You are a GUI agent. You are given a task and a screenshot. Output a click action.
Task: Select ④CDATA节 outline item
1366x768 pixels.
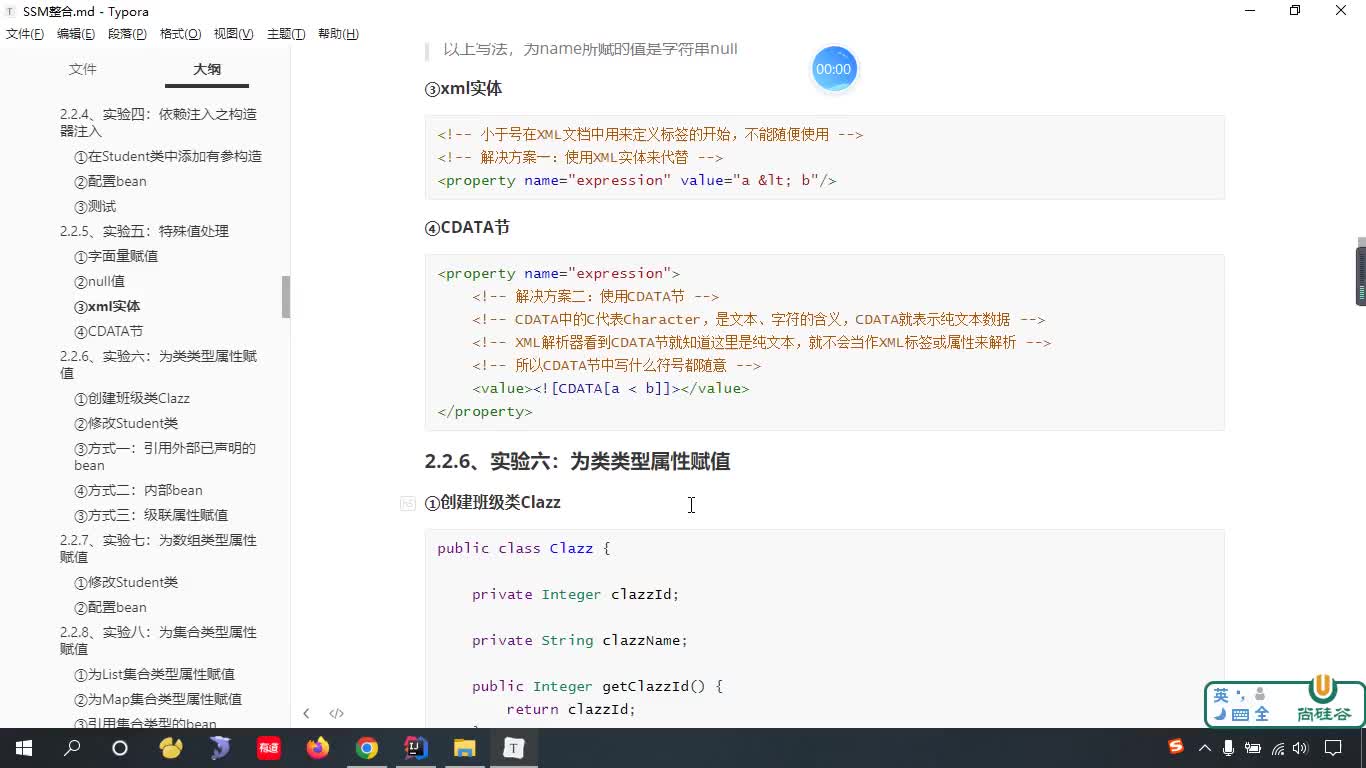tap(108, 331)
